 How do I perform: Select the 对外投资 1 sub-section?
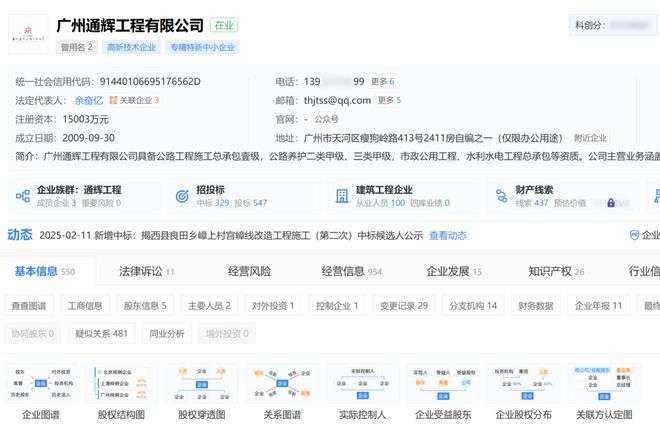[273, 305]
